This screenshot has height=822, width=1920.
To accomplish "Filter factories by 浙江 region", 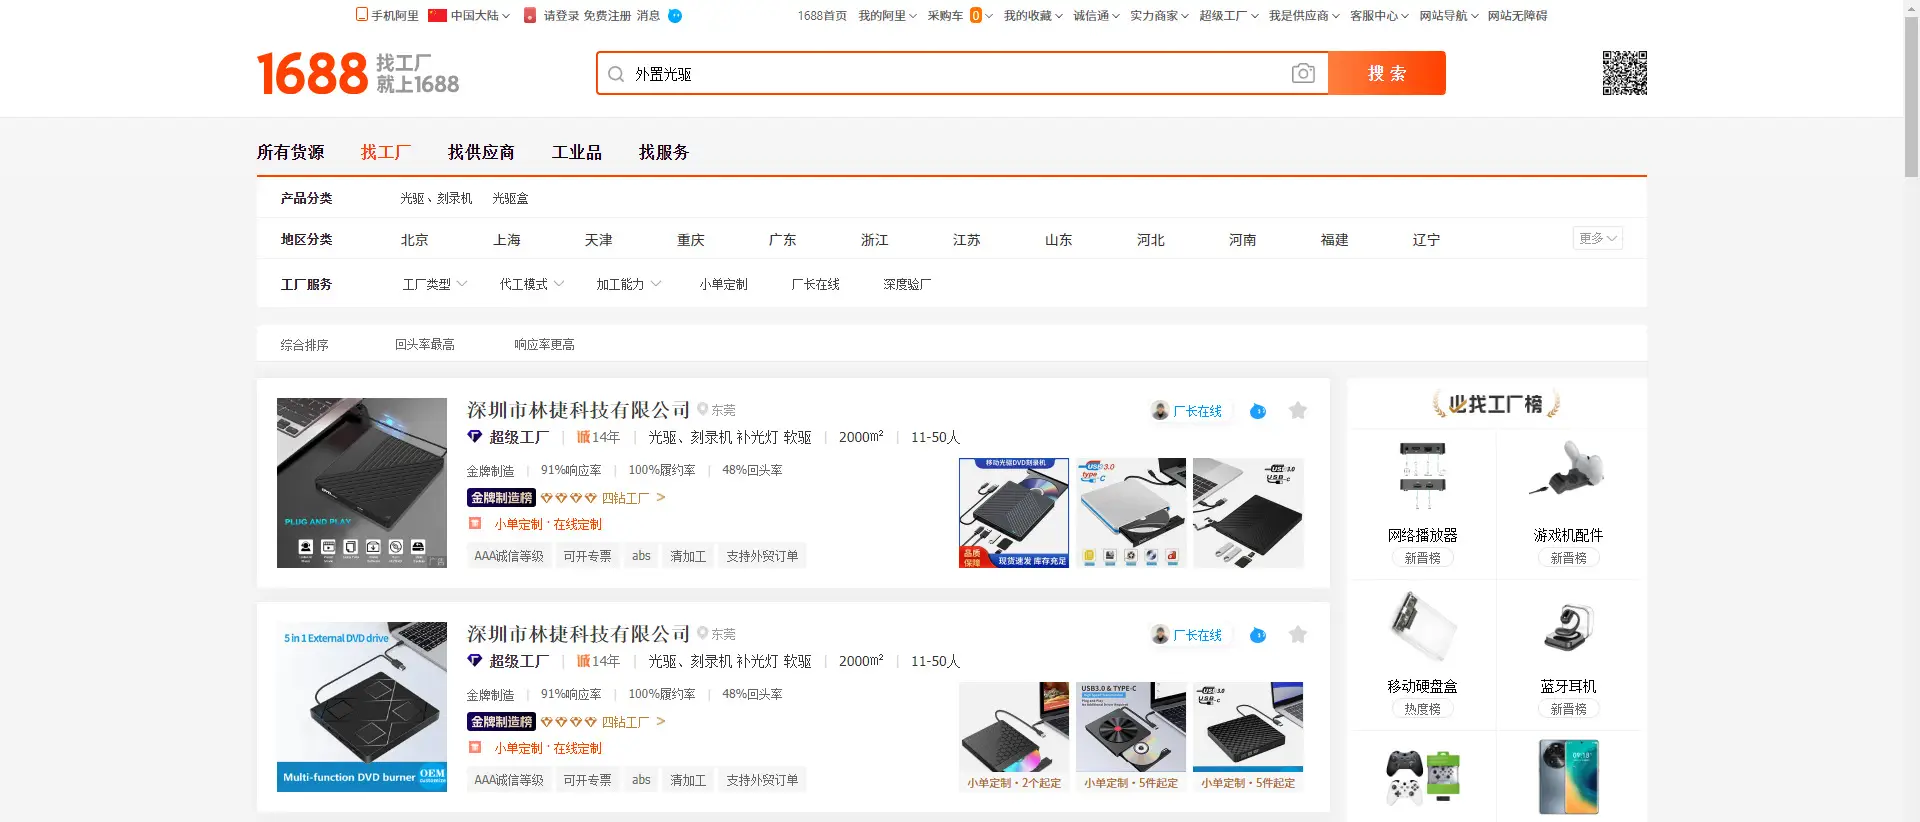I will 875,240.
